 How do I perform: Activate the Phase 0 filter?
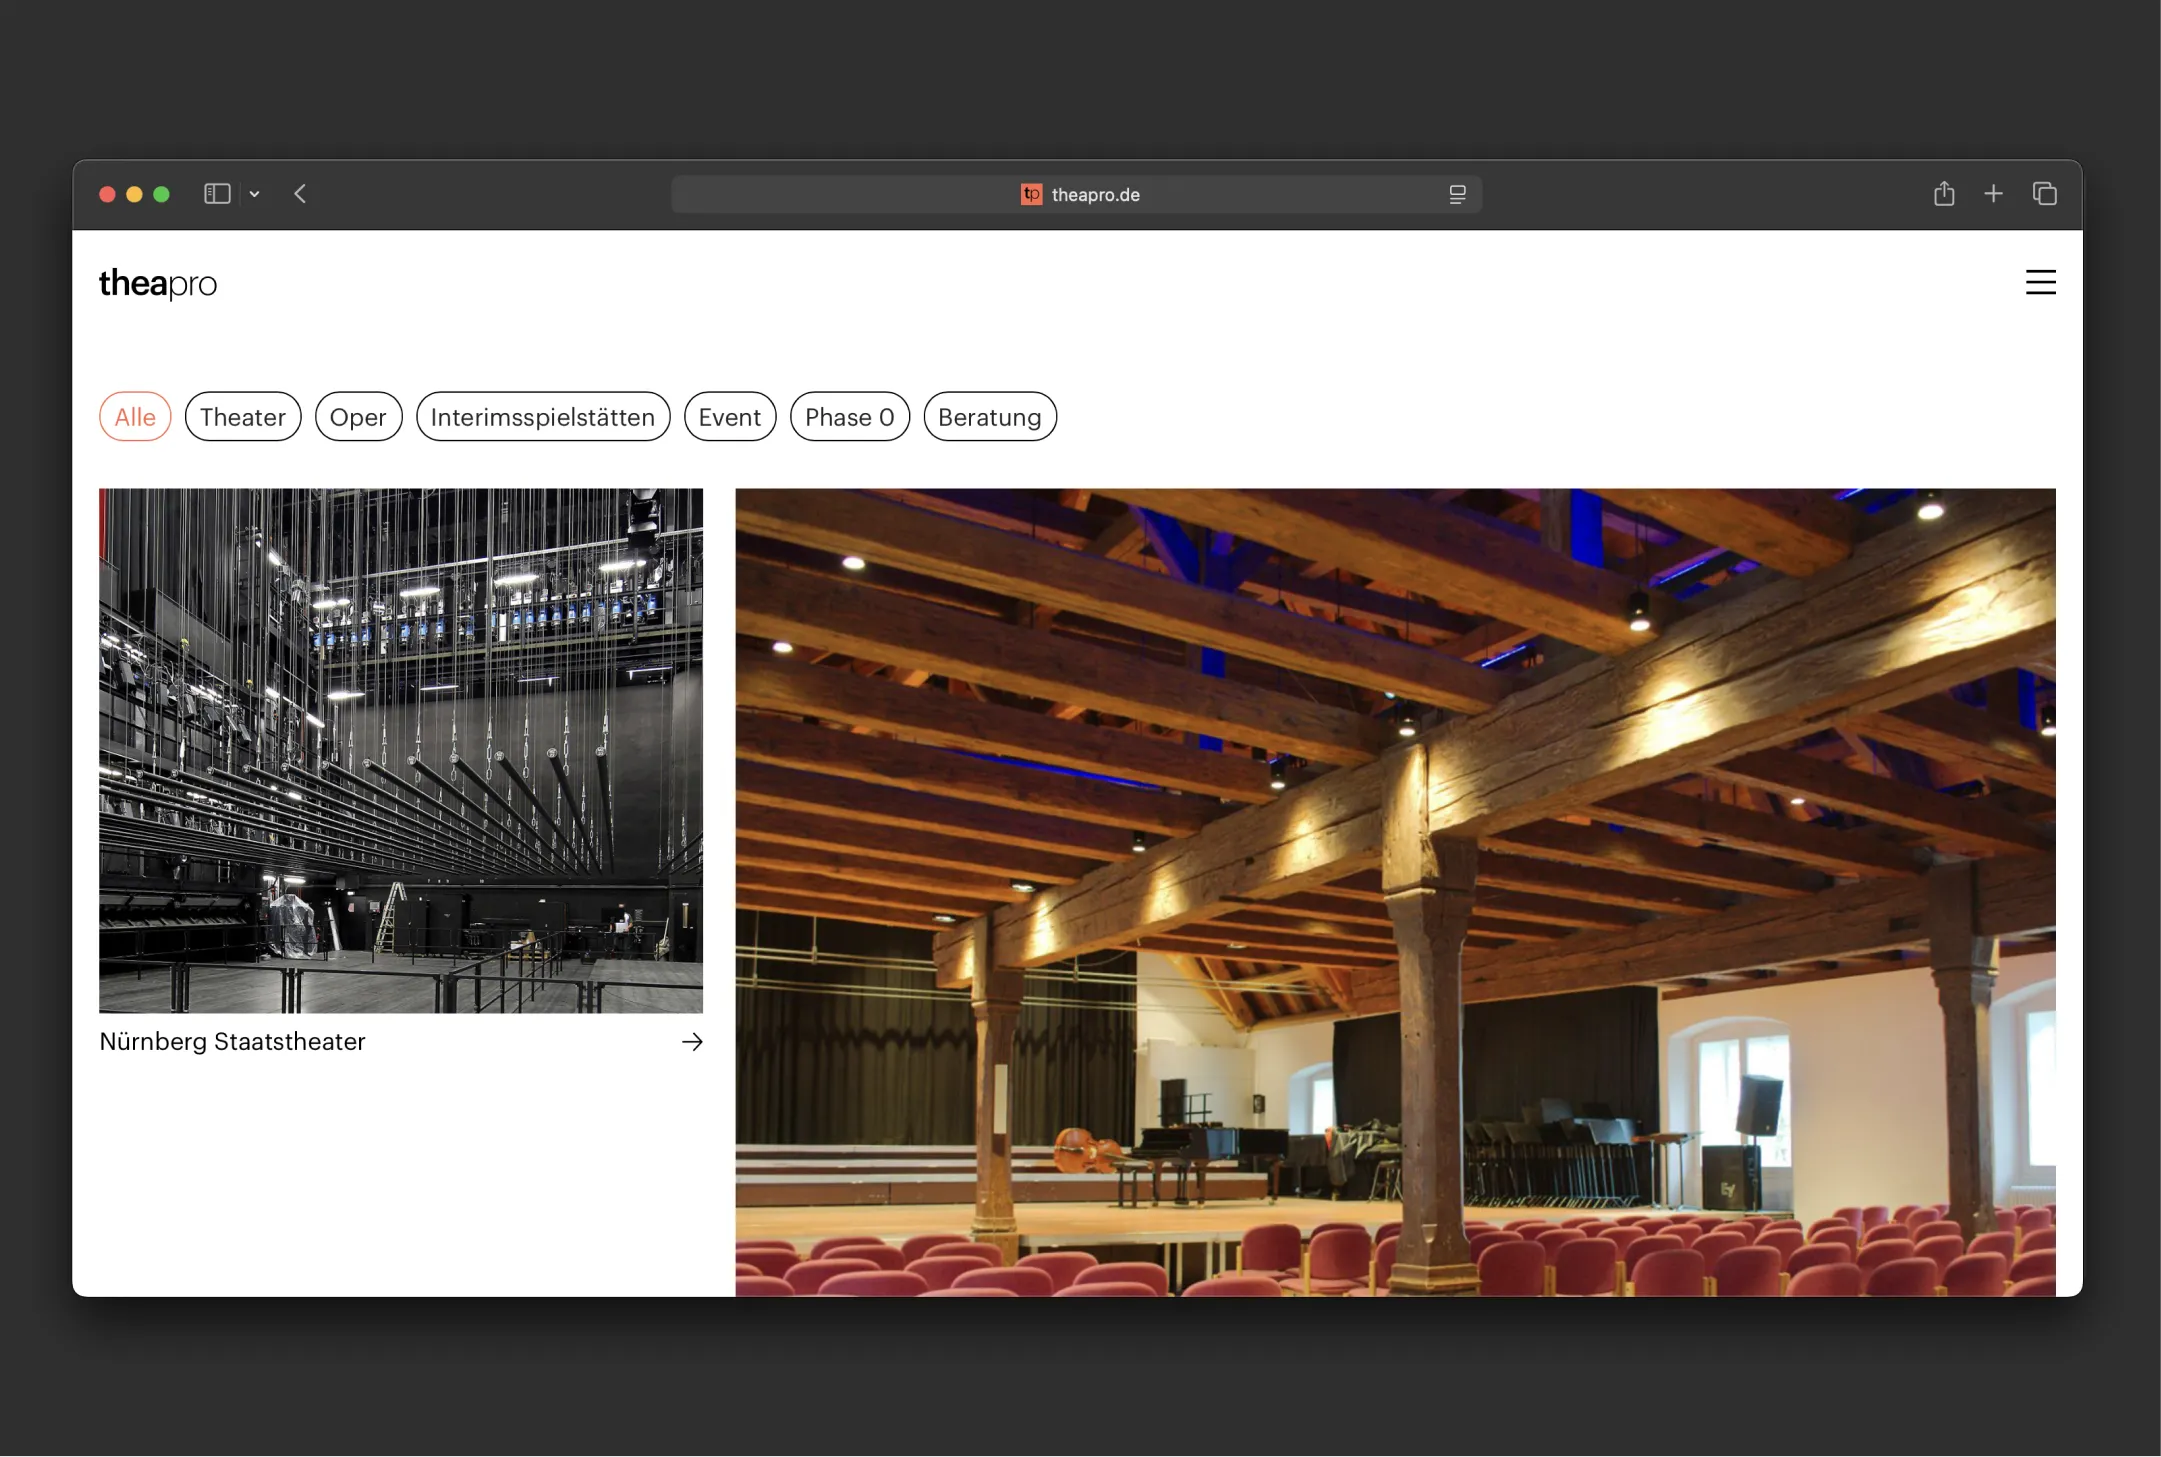pyautogui.click(x=848, y=416)
